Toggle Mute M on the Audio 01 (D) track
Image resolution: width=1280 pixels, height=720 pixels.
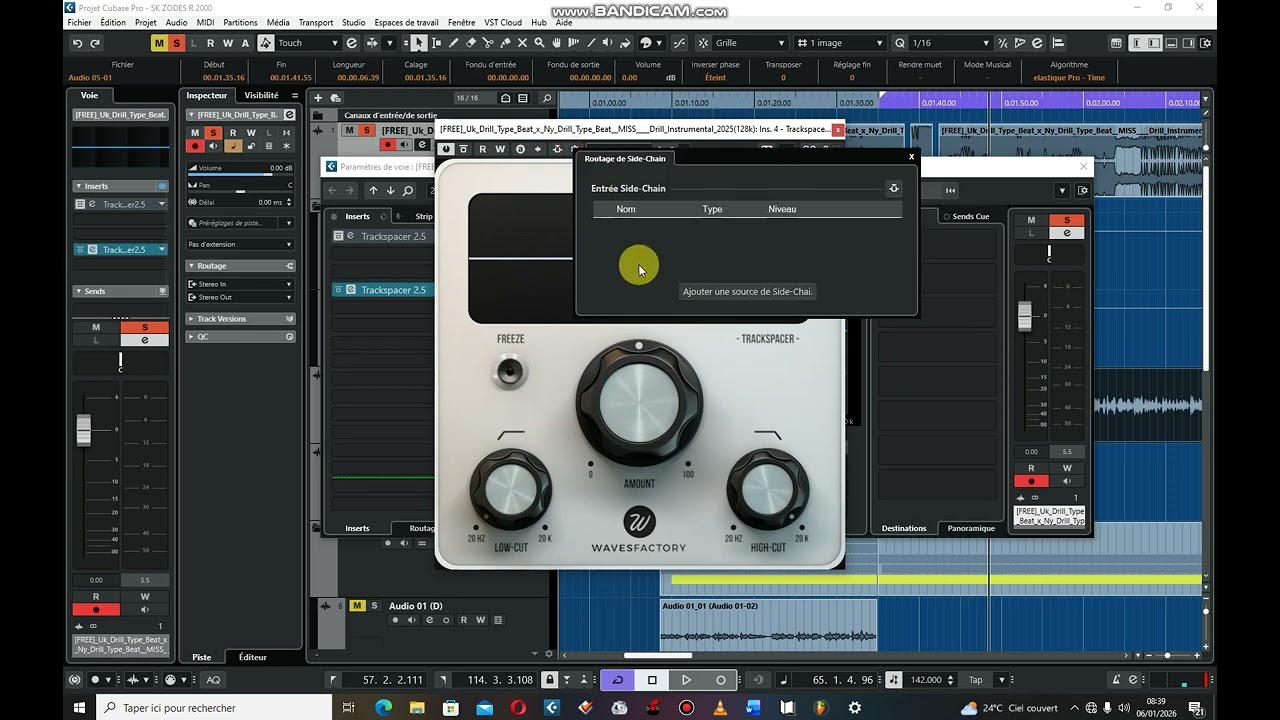(357, 606)
